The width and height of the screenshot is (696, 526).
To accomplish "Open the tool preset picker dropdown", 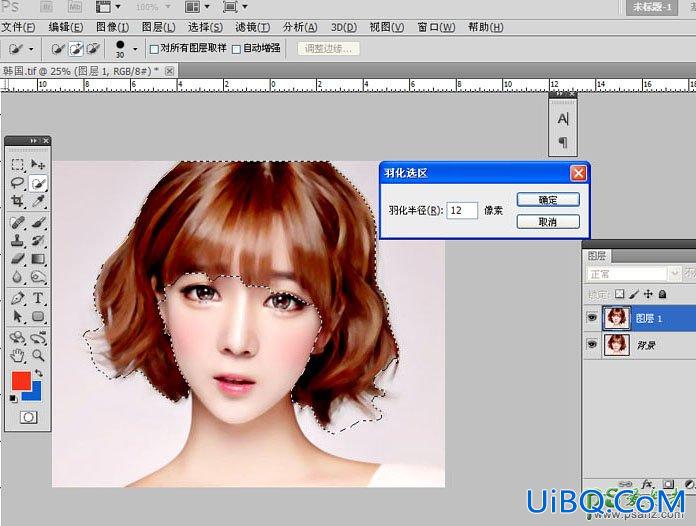I will pyautogui.click(x=31, y=49).
